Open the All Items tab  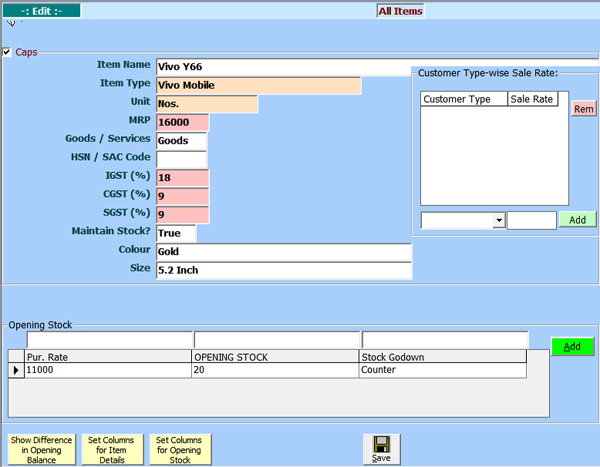click(400, 11)
